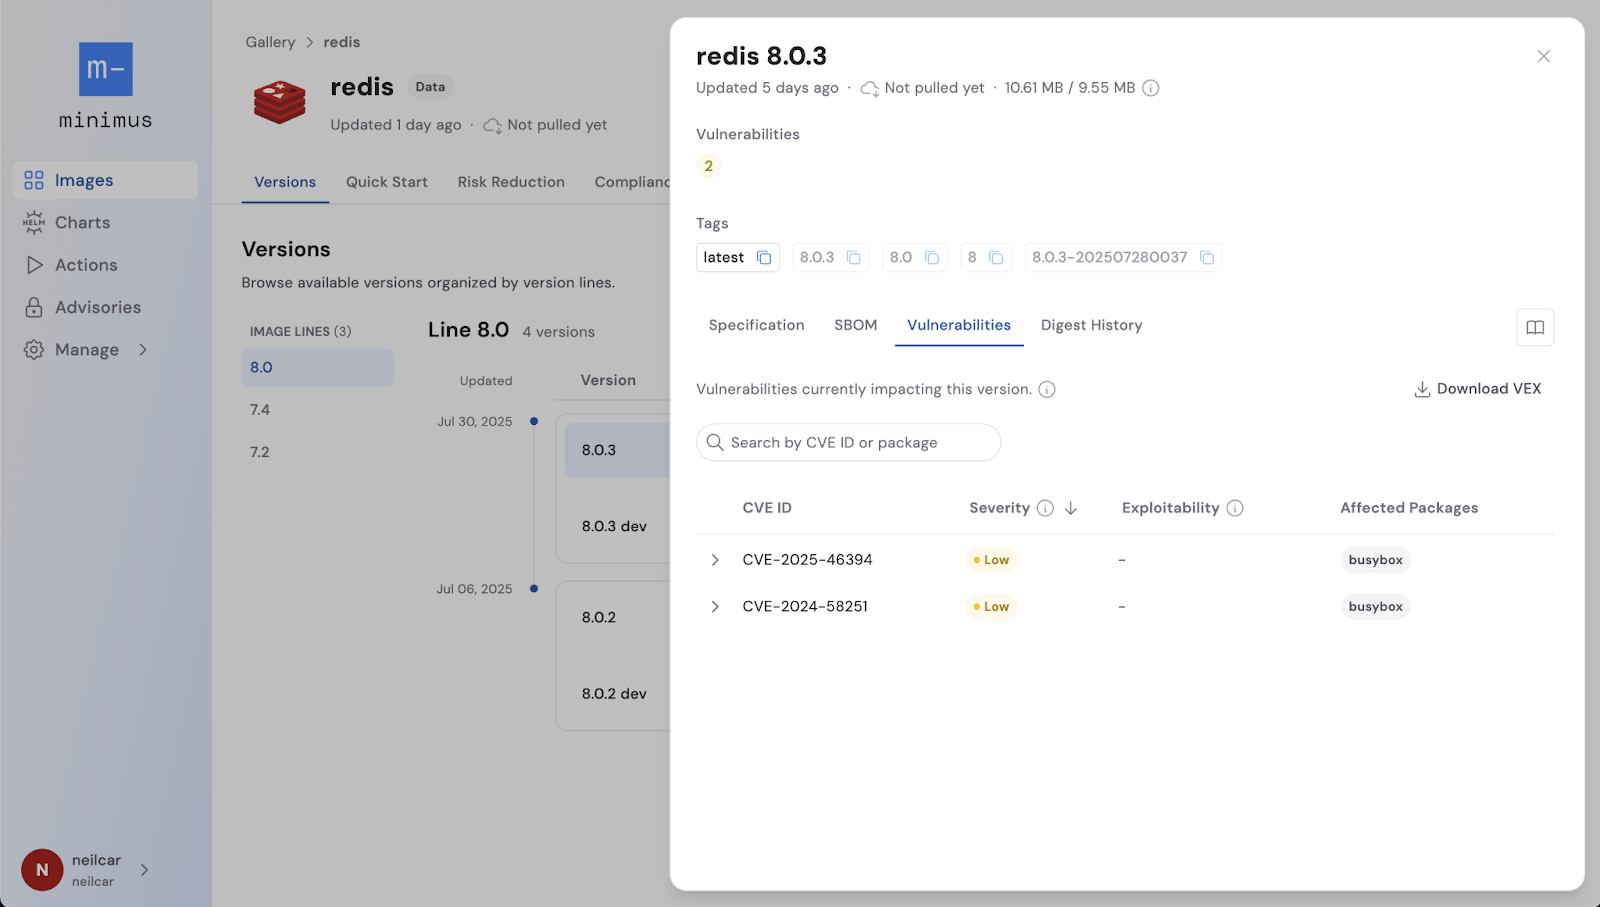Switch to the SBOM tab
1600x907 pixels.
[x=856, y=325]
